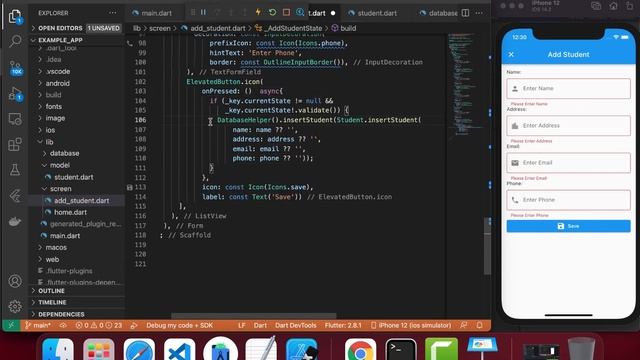640x360 pixels.
Task: Split the editor right
Action: point(465,13)
